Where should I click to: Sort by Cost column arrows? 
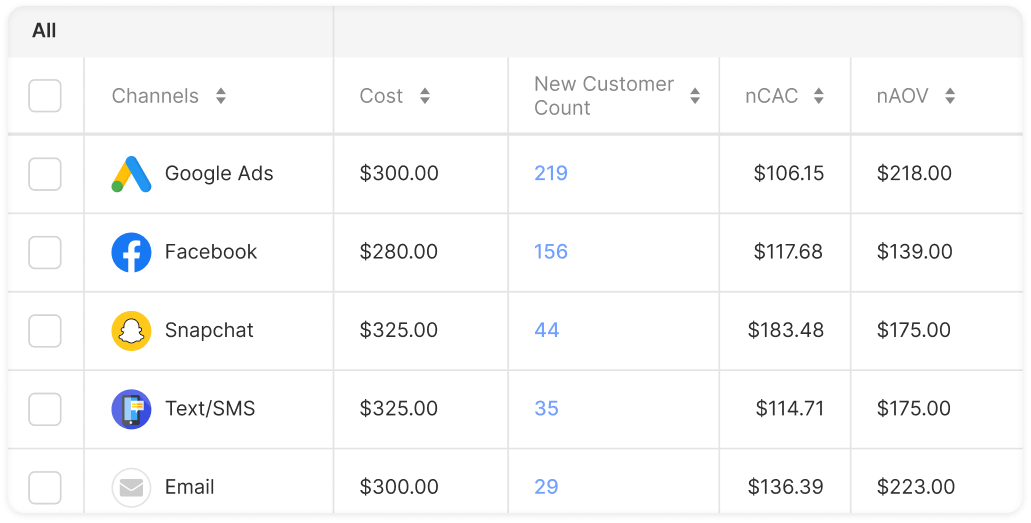tap(425, 96)
